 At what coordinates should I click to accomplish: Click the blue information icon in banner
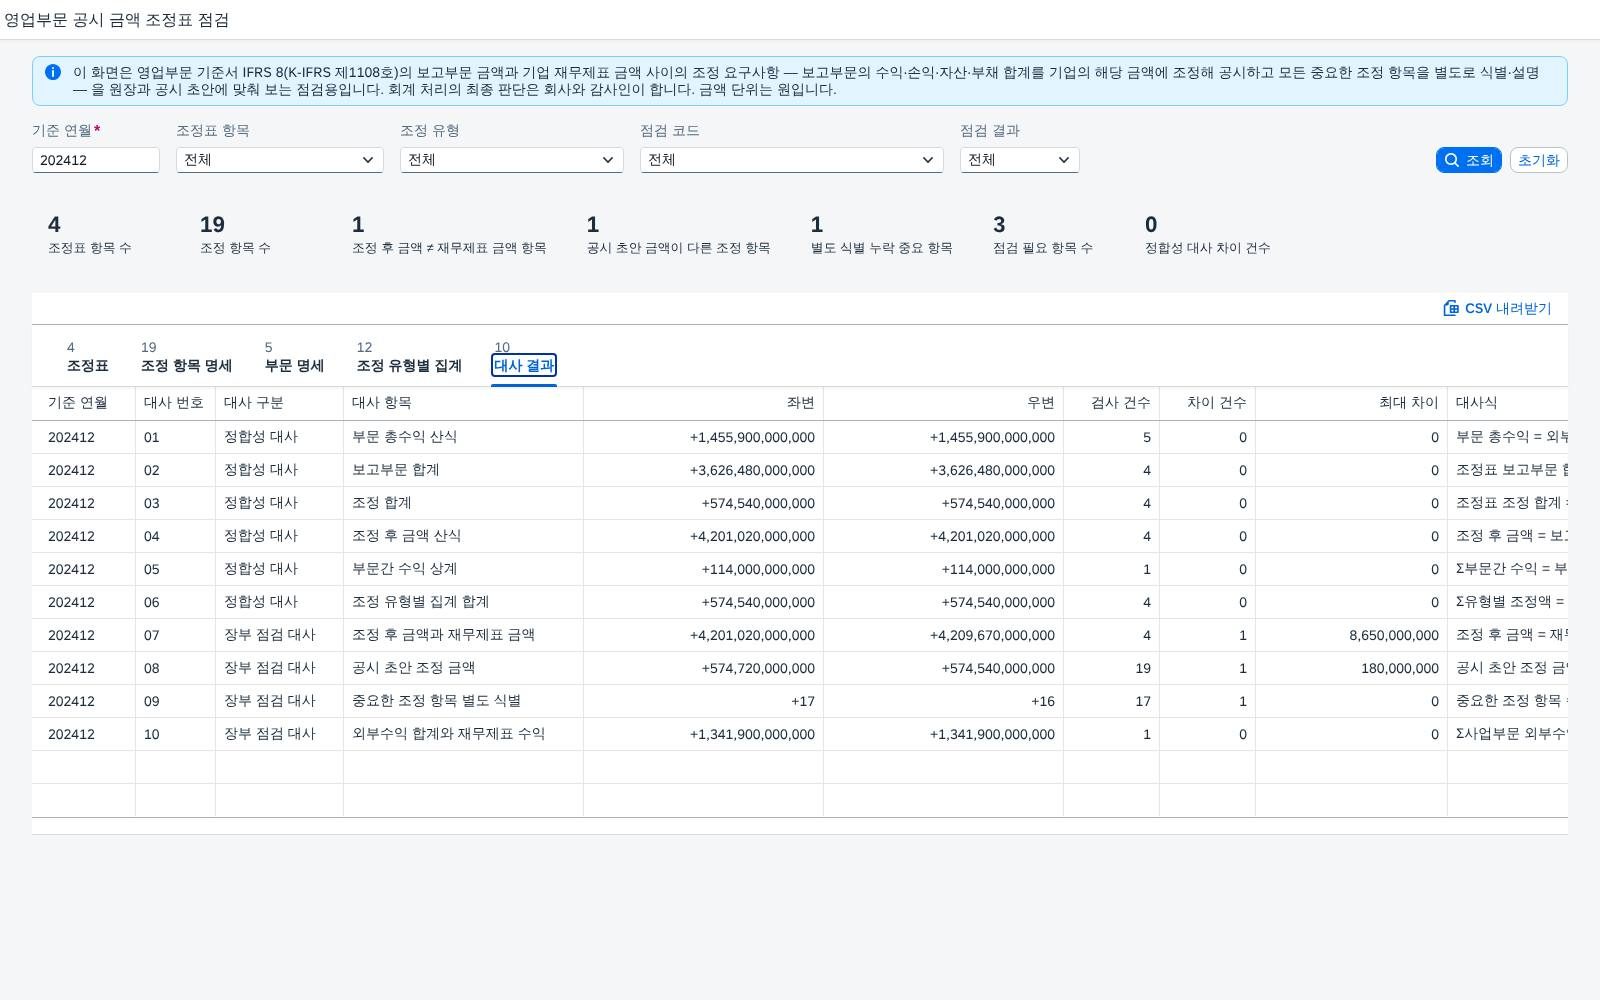click(x=53, y=72)
